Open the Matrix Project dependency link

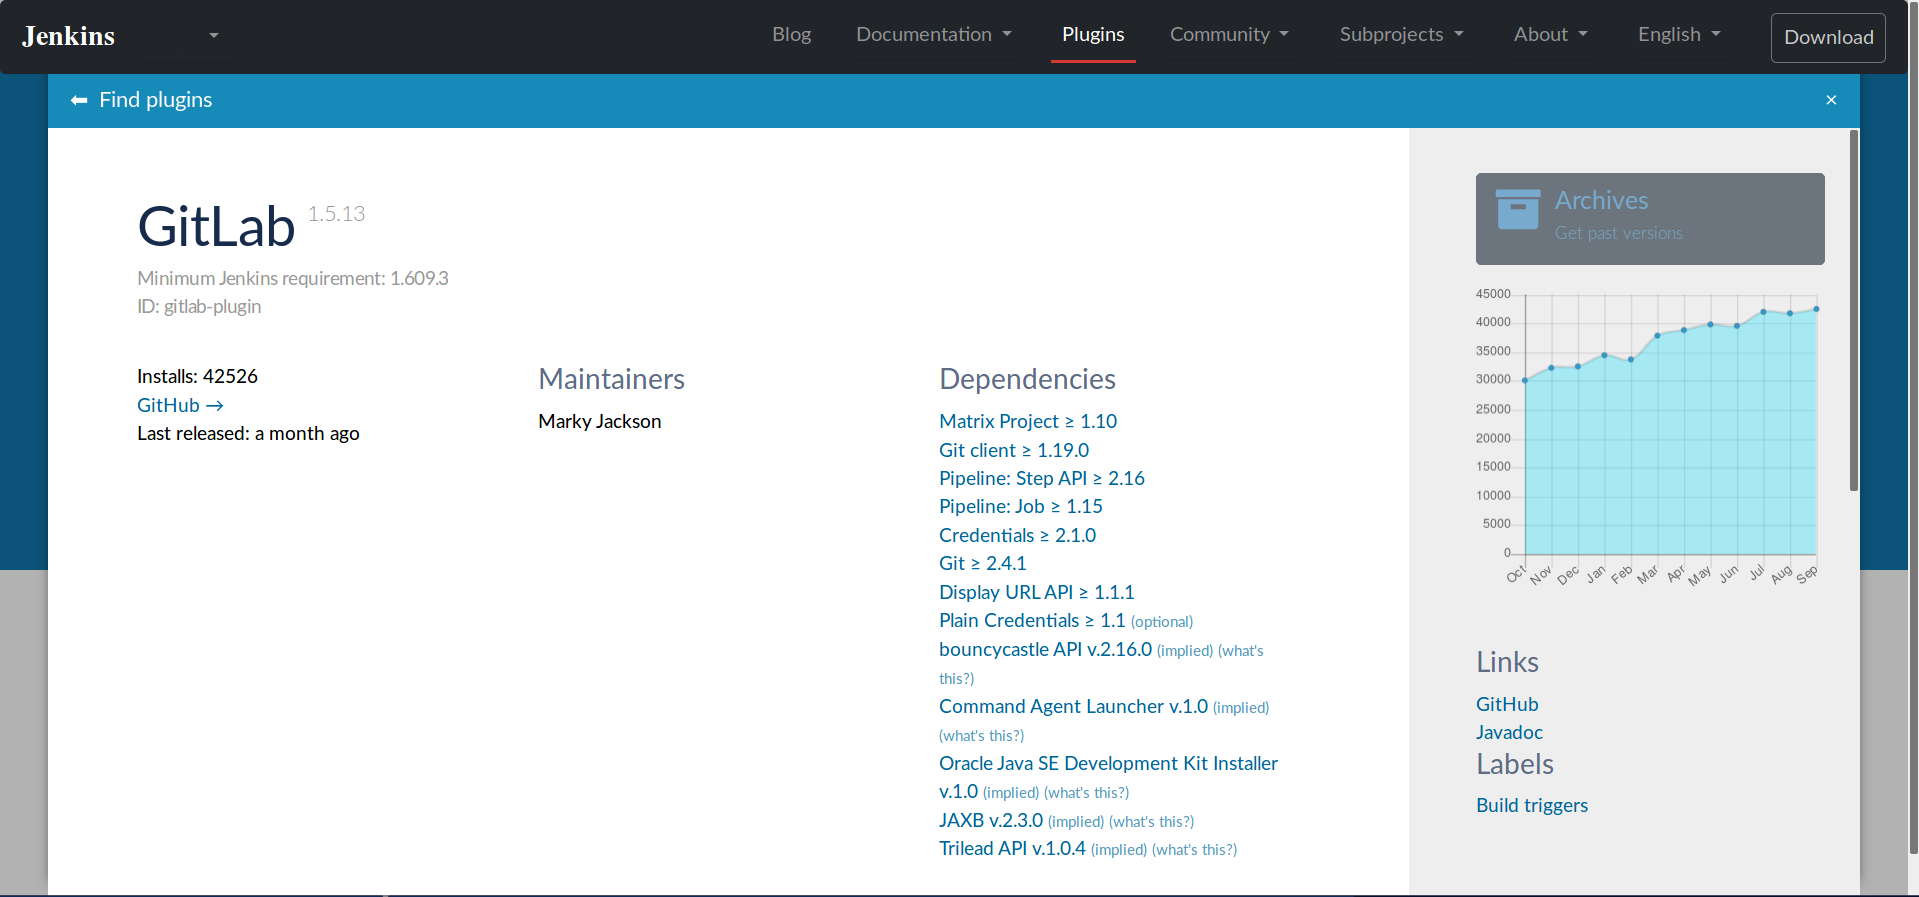tap(1027, 421)
